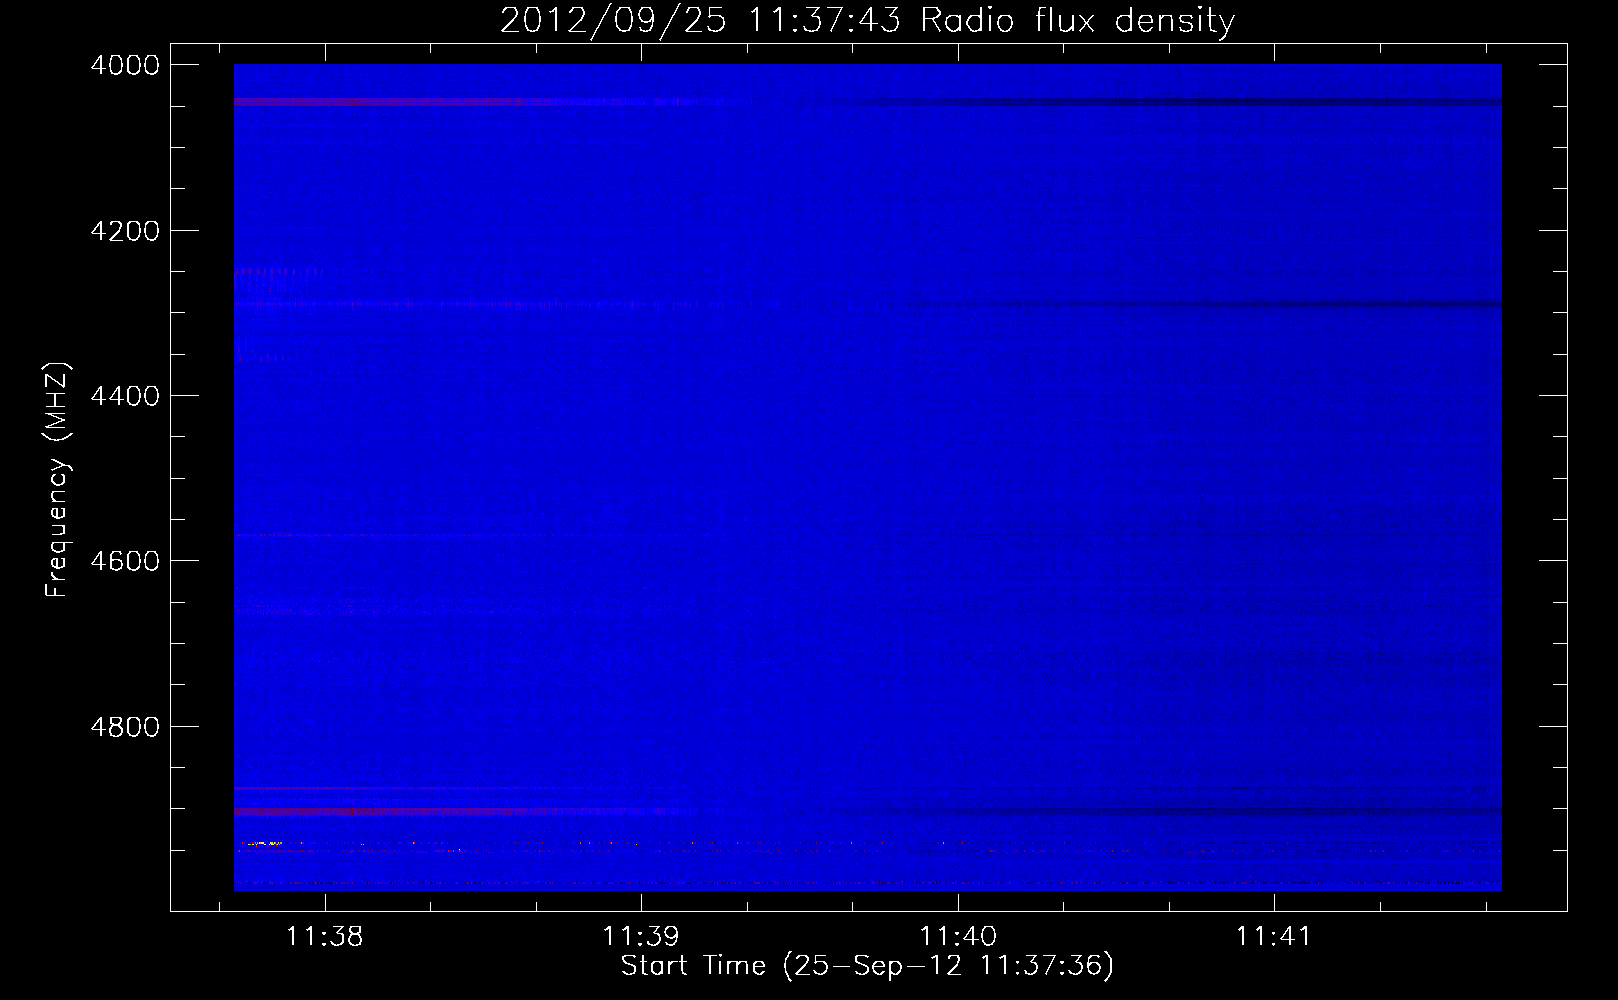Click the x-axis label 'Start Time (25-Sep-12 11:37:36)'

pos(867,966)
